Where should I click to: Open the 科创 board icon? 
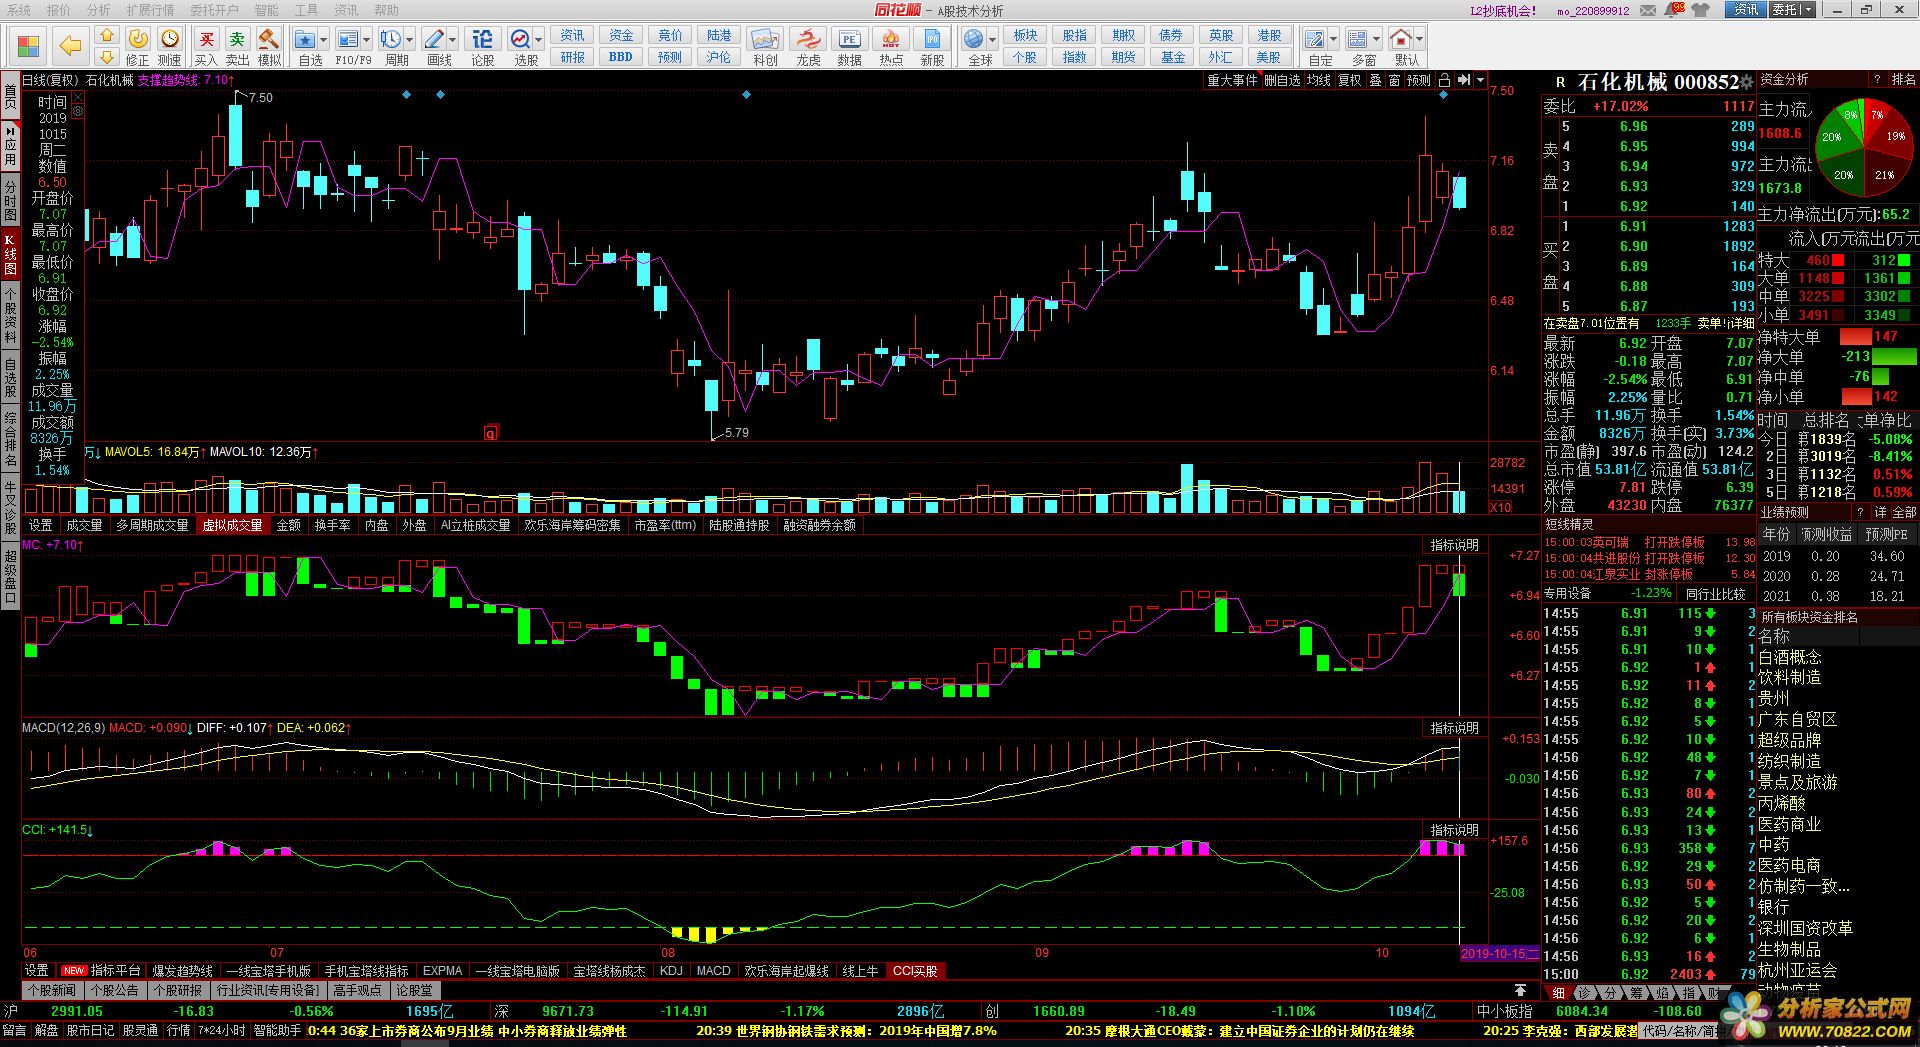pyautogui.click(x=765, y=39)
